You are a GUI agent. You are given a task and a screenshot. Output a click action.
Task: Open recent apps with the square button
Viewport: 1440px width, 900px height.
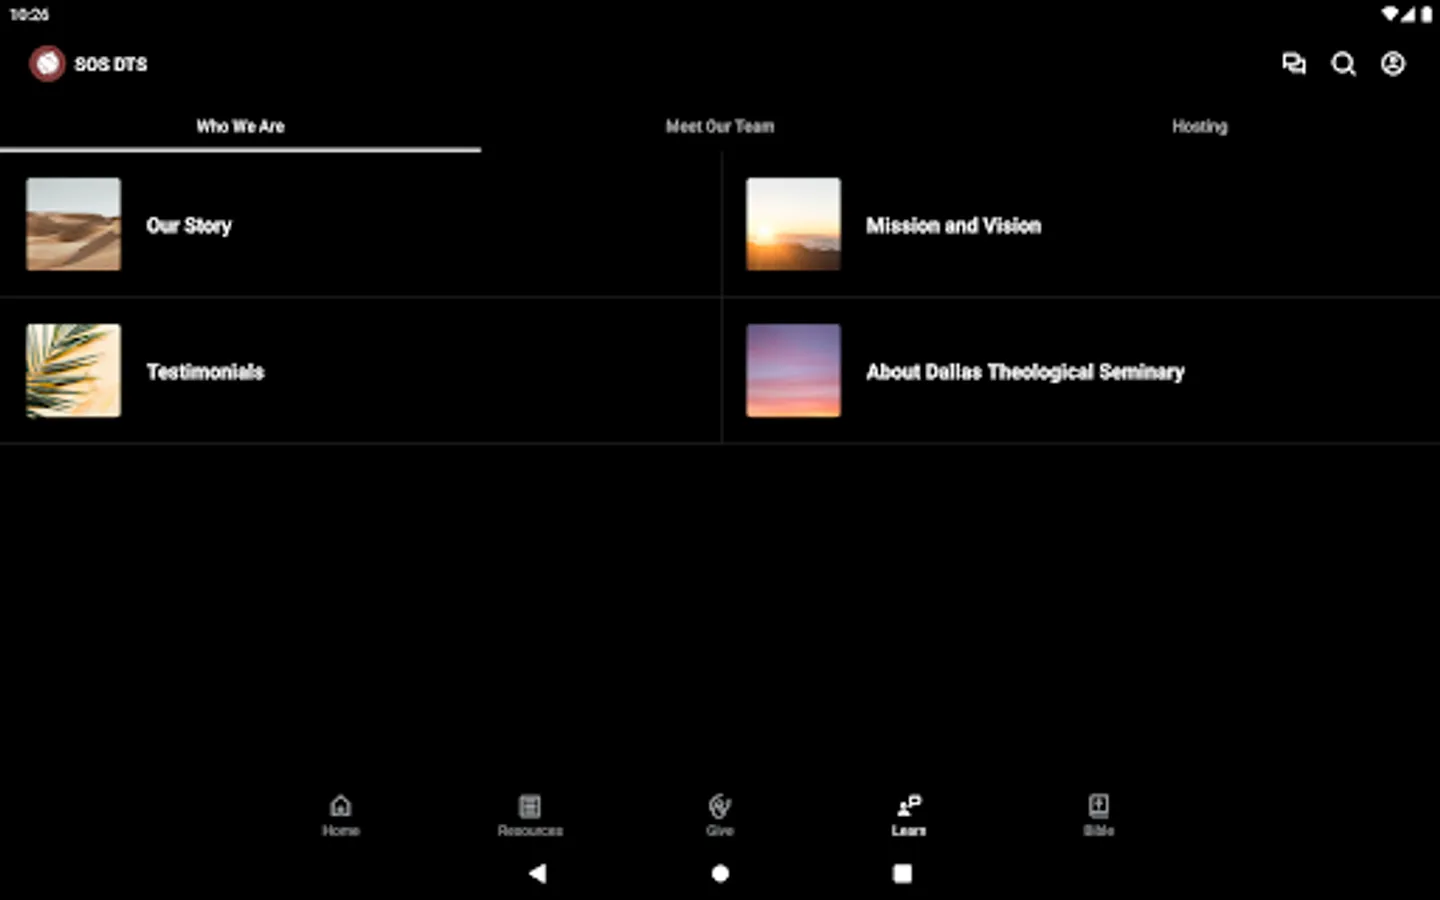point(902,873)
